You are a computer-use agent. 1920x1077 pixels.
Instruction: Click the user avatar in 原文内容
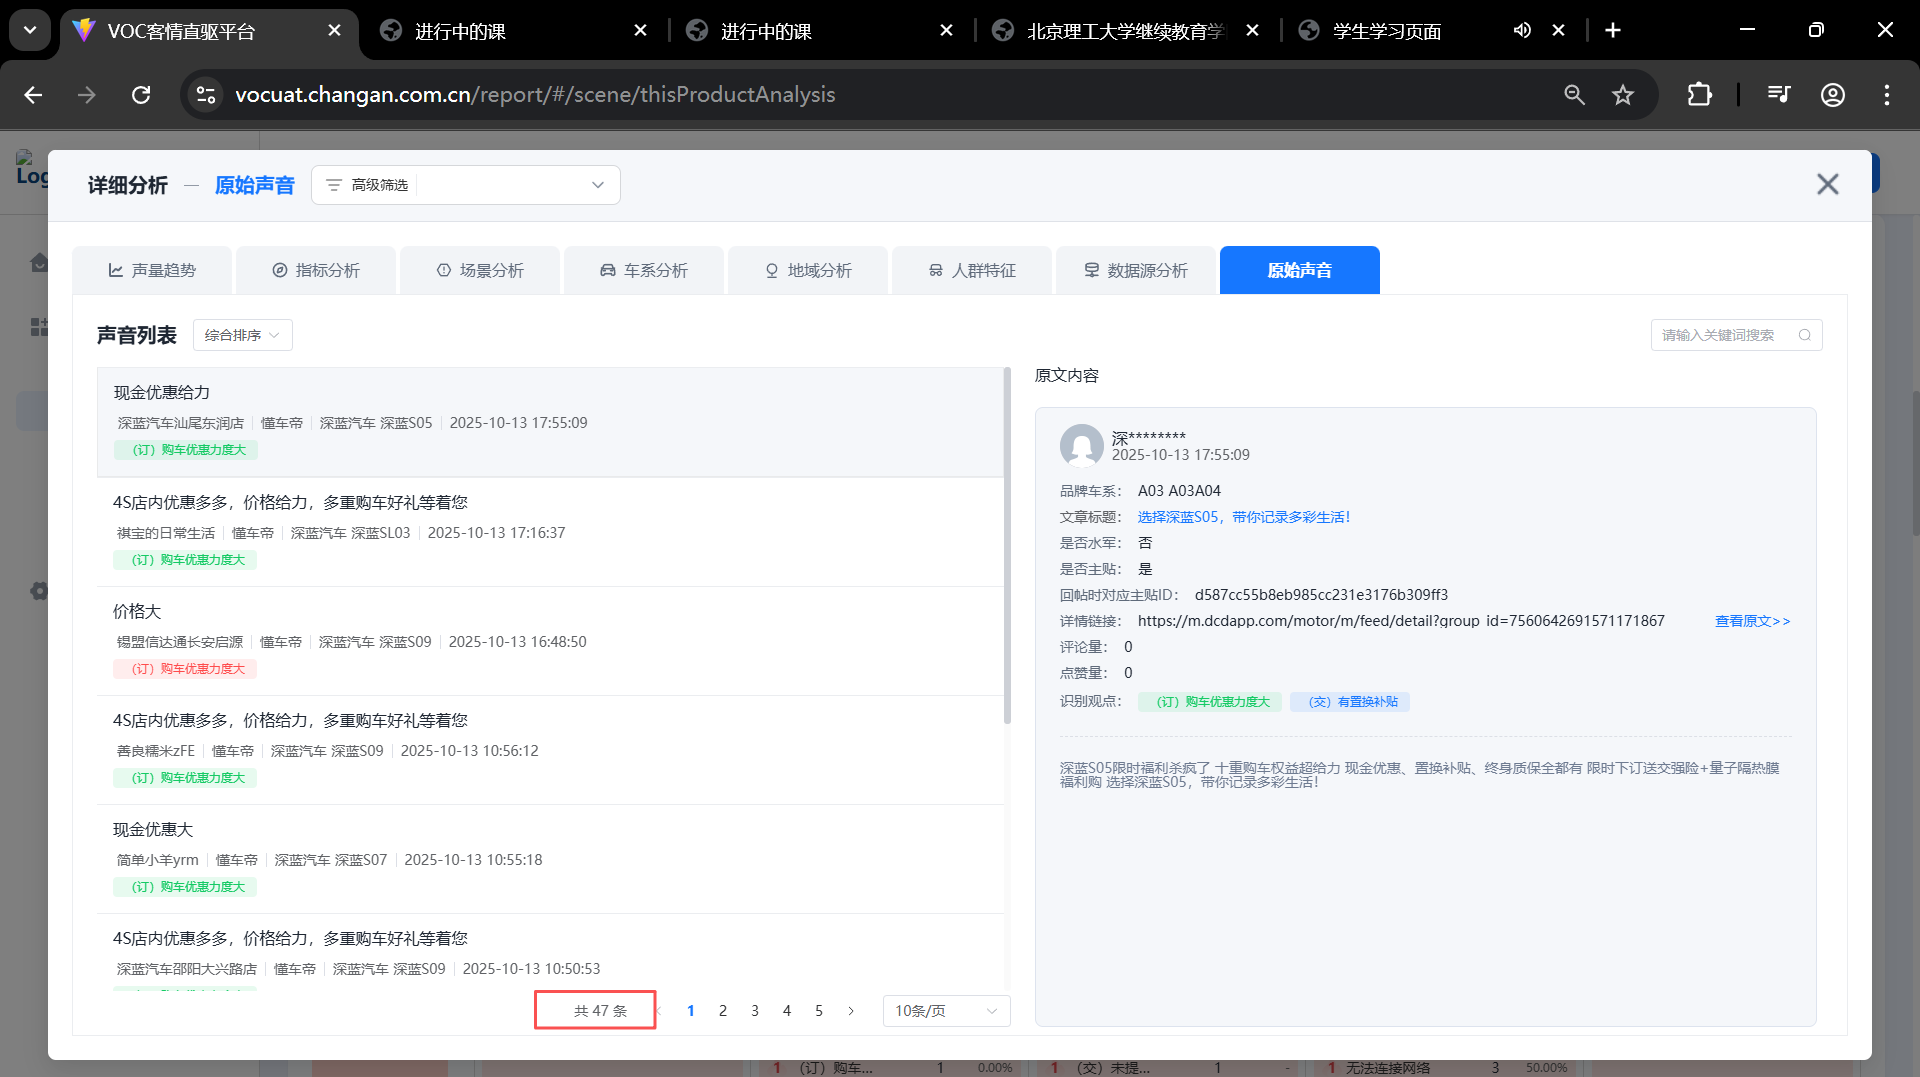click(1081, 445)
